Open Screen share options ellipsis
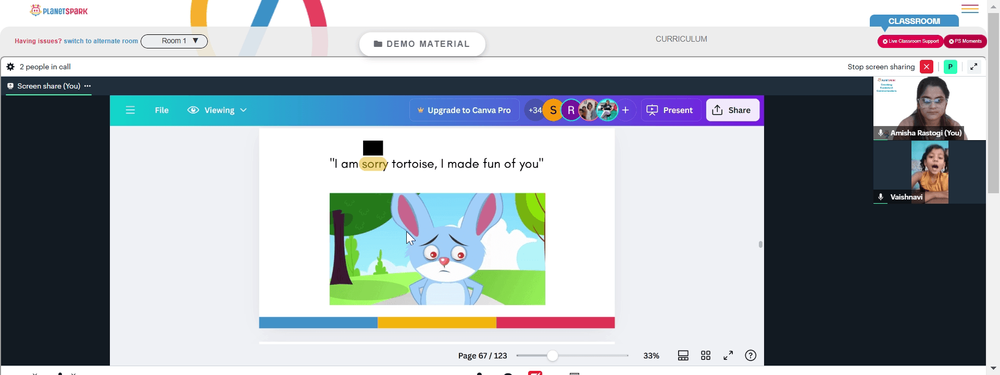 coord(87,86)
